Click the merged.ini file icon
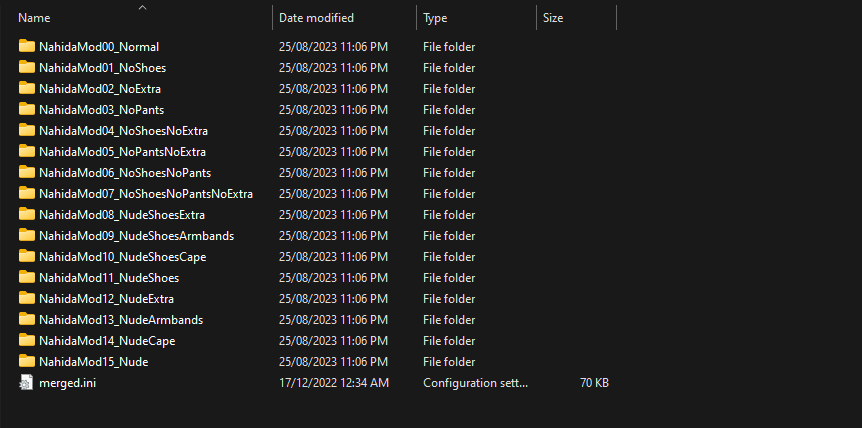The height and width of the screenshot is (428, 862). pyautogui.click(x=27, y=382)
